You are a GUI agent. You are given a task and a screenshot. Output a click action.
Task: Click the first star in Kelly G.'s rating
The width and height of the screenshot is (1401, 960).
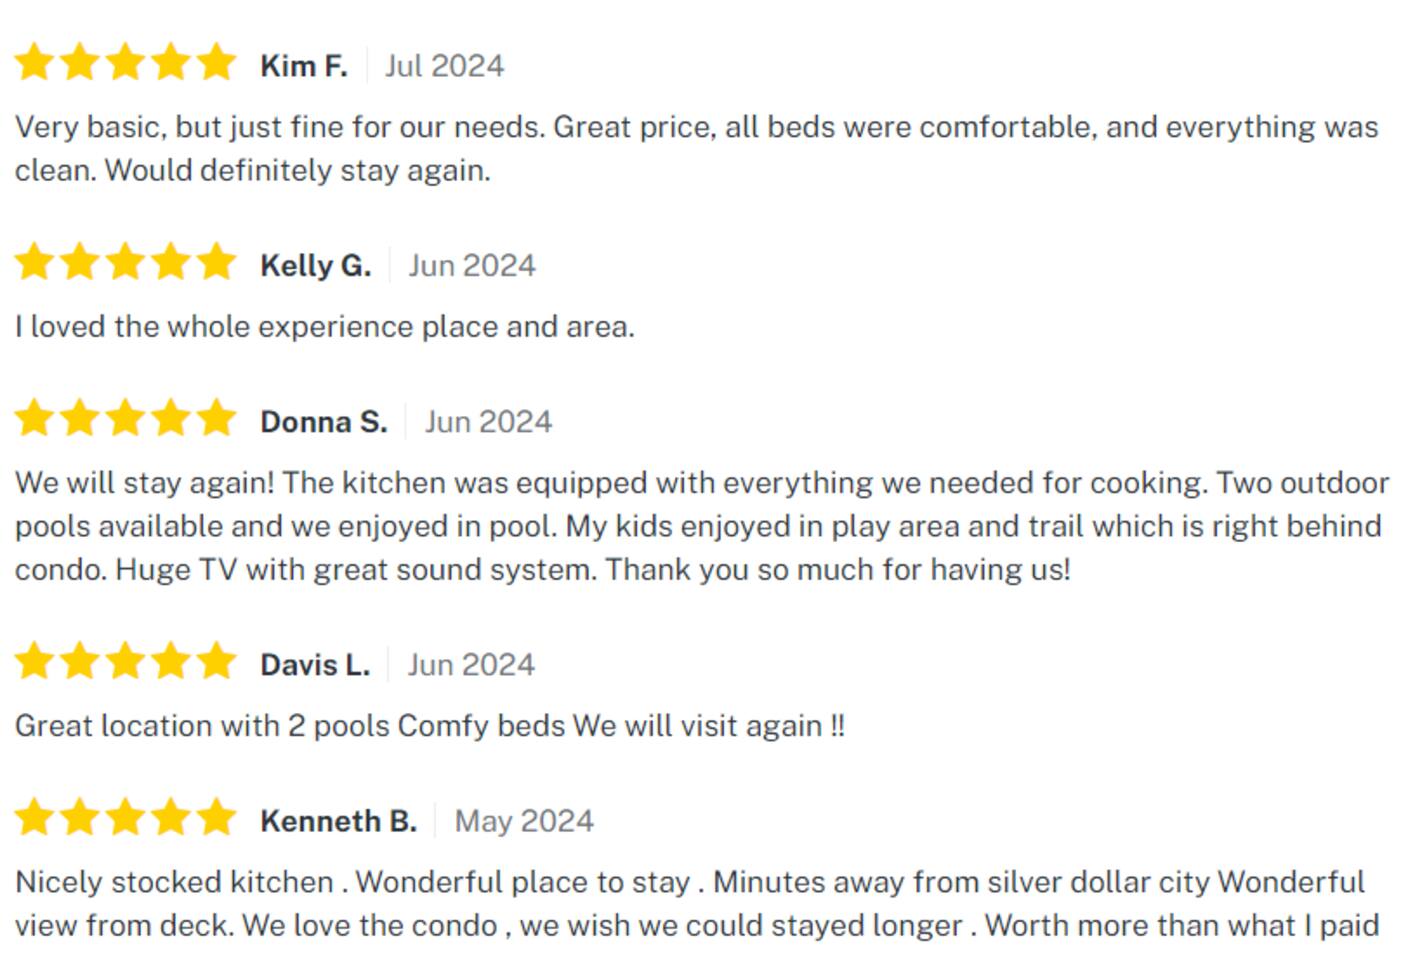(34, 263)
